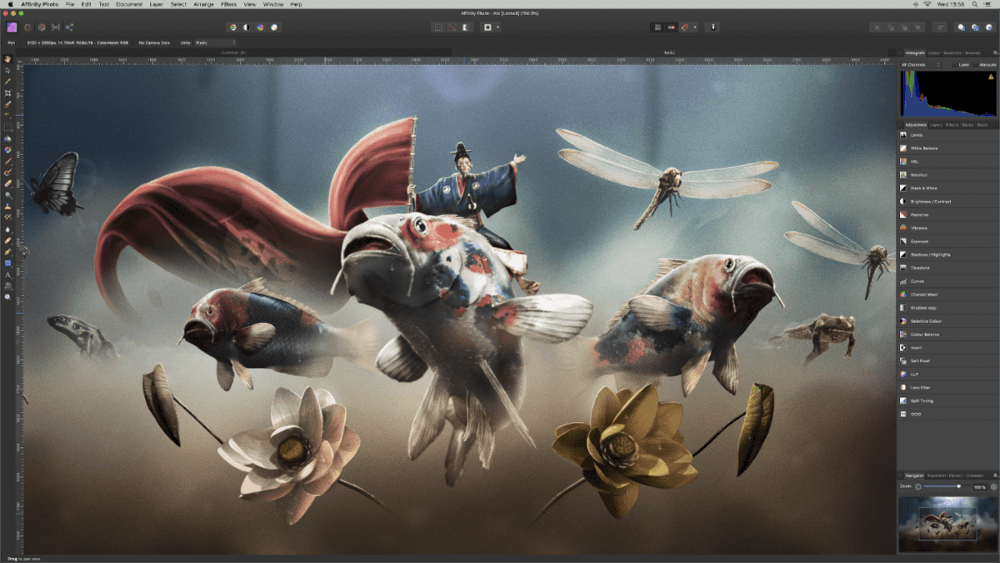Switch to the Effects tab
Image resolution: width=1000 pixels, height=563 pixels.
coord(952,125)
